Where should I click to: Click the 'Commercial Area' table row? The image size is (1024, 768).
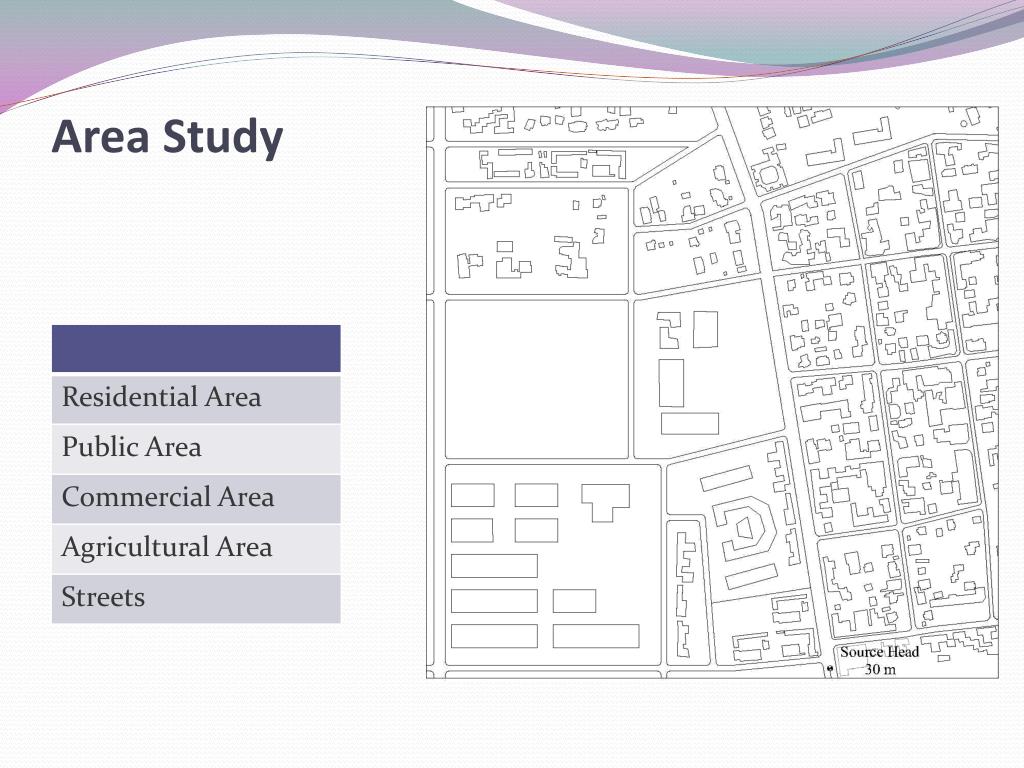pos(196,498)
